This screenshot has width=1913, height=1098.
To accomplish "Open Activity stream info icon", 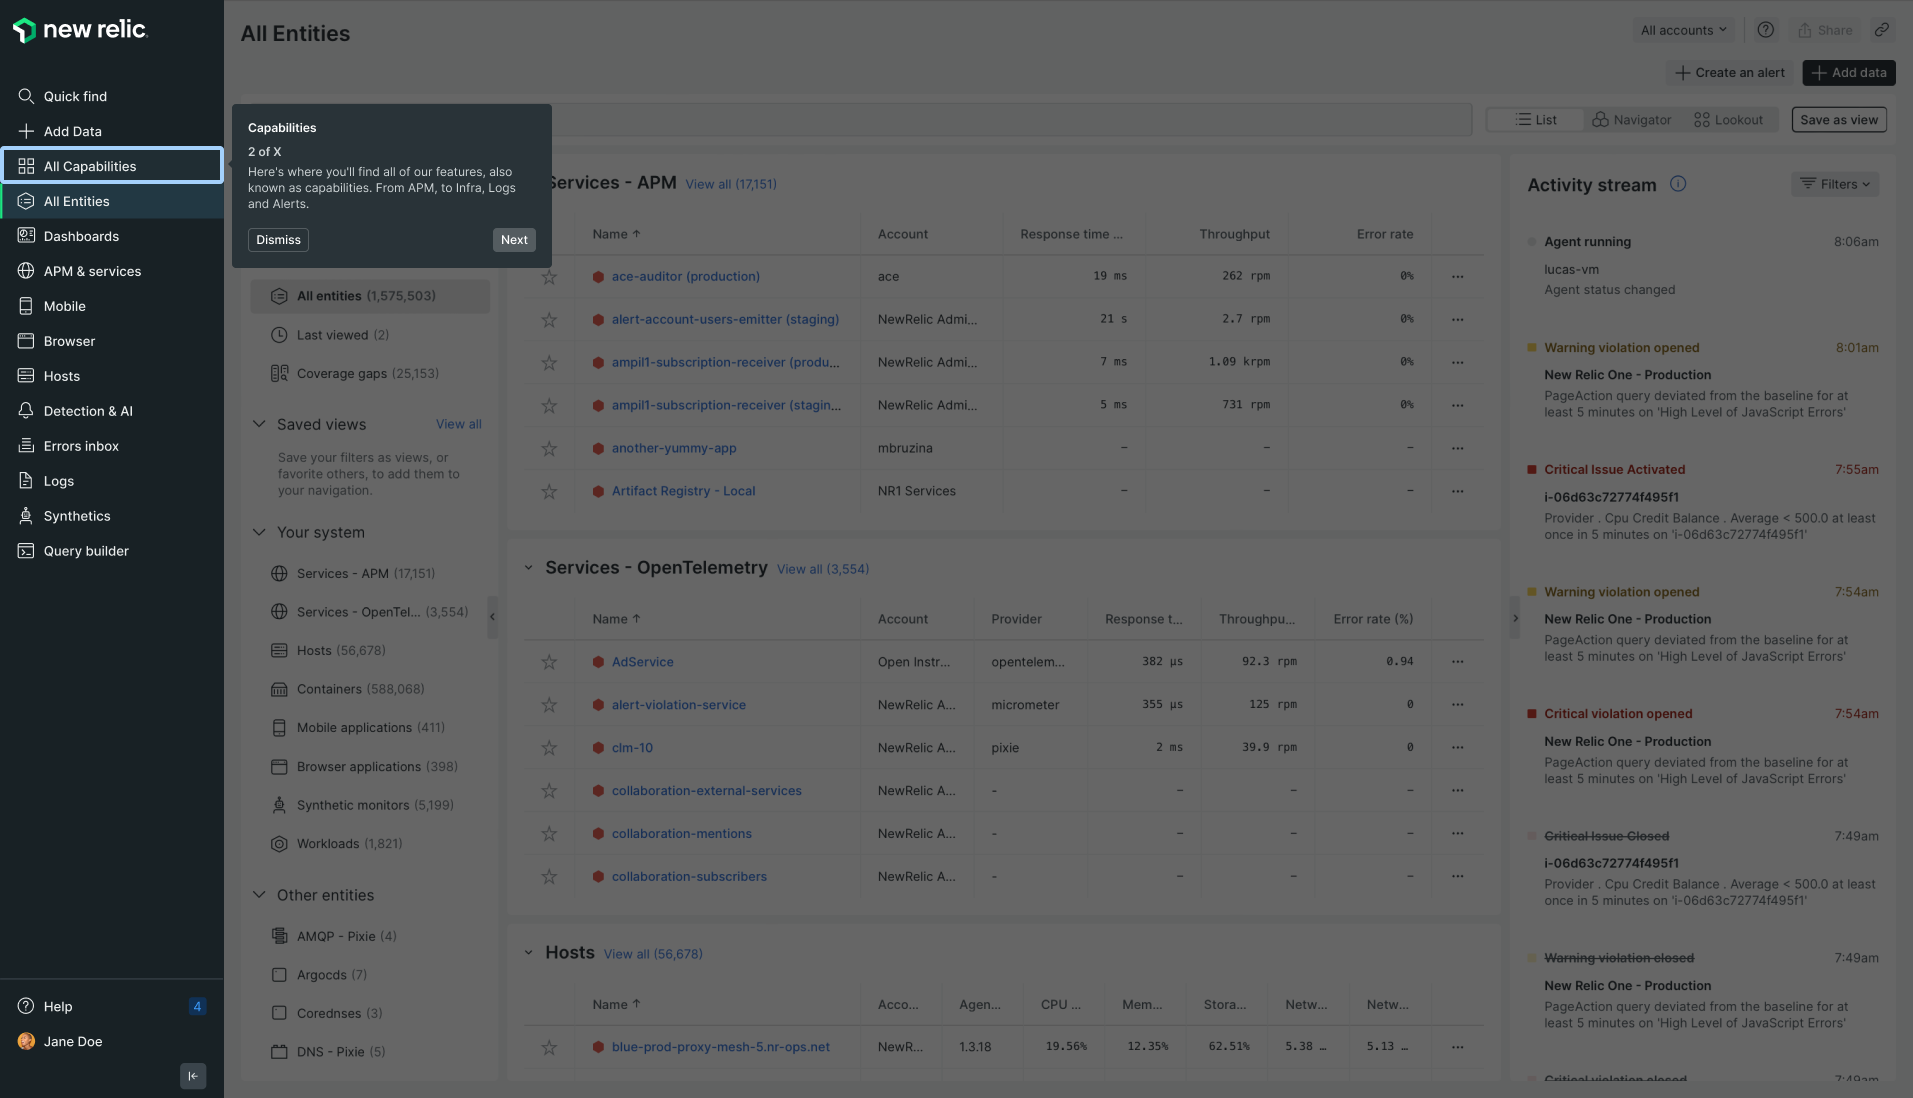I will click(1678, 184).
